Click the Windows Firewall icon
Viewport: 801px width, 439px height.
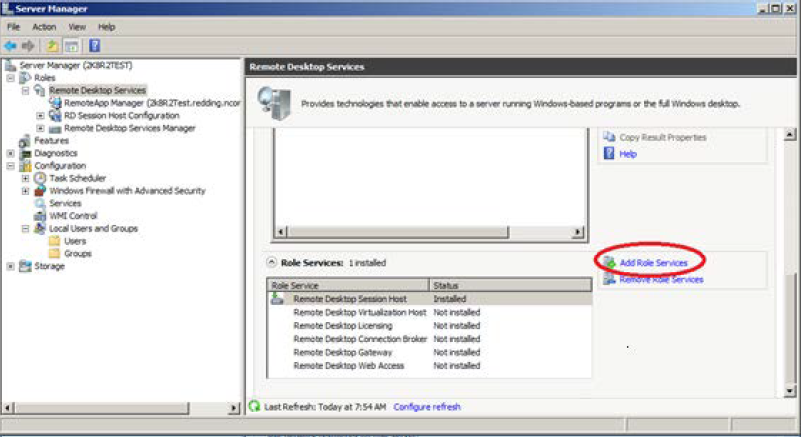click(40, 191)
